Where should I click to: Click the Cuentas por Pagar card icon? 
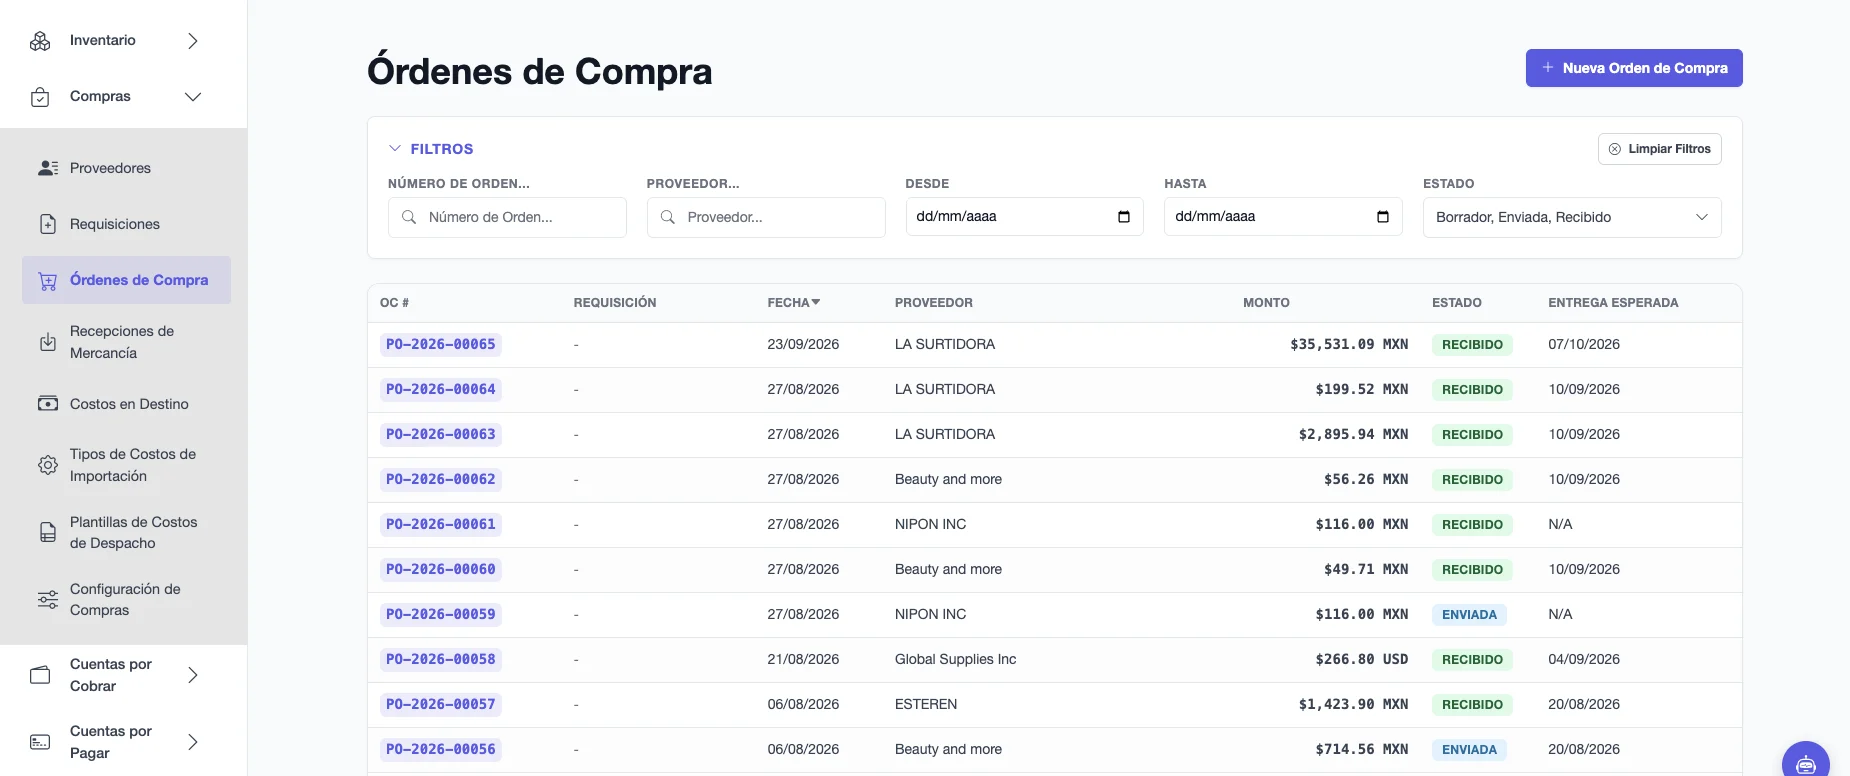pyautogui.click(x=40, y=742)
